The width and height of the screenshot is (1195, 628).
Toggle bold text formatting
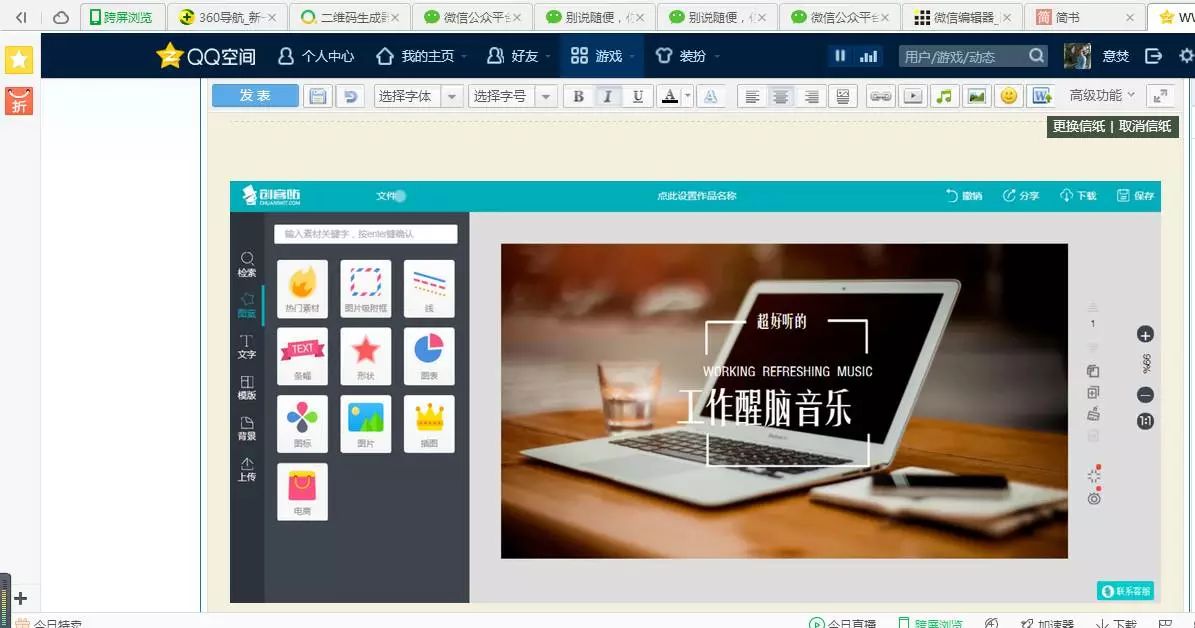(577, 96)
